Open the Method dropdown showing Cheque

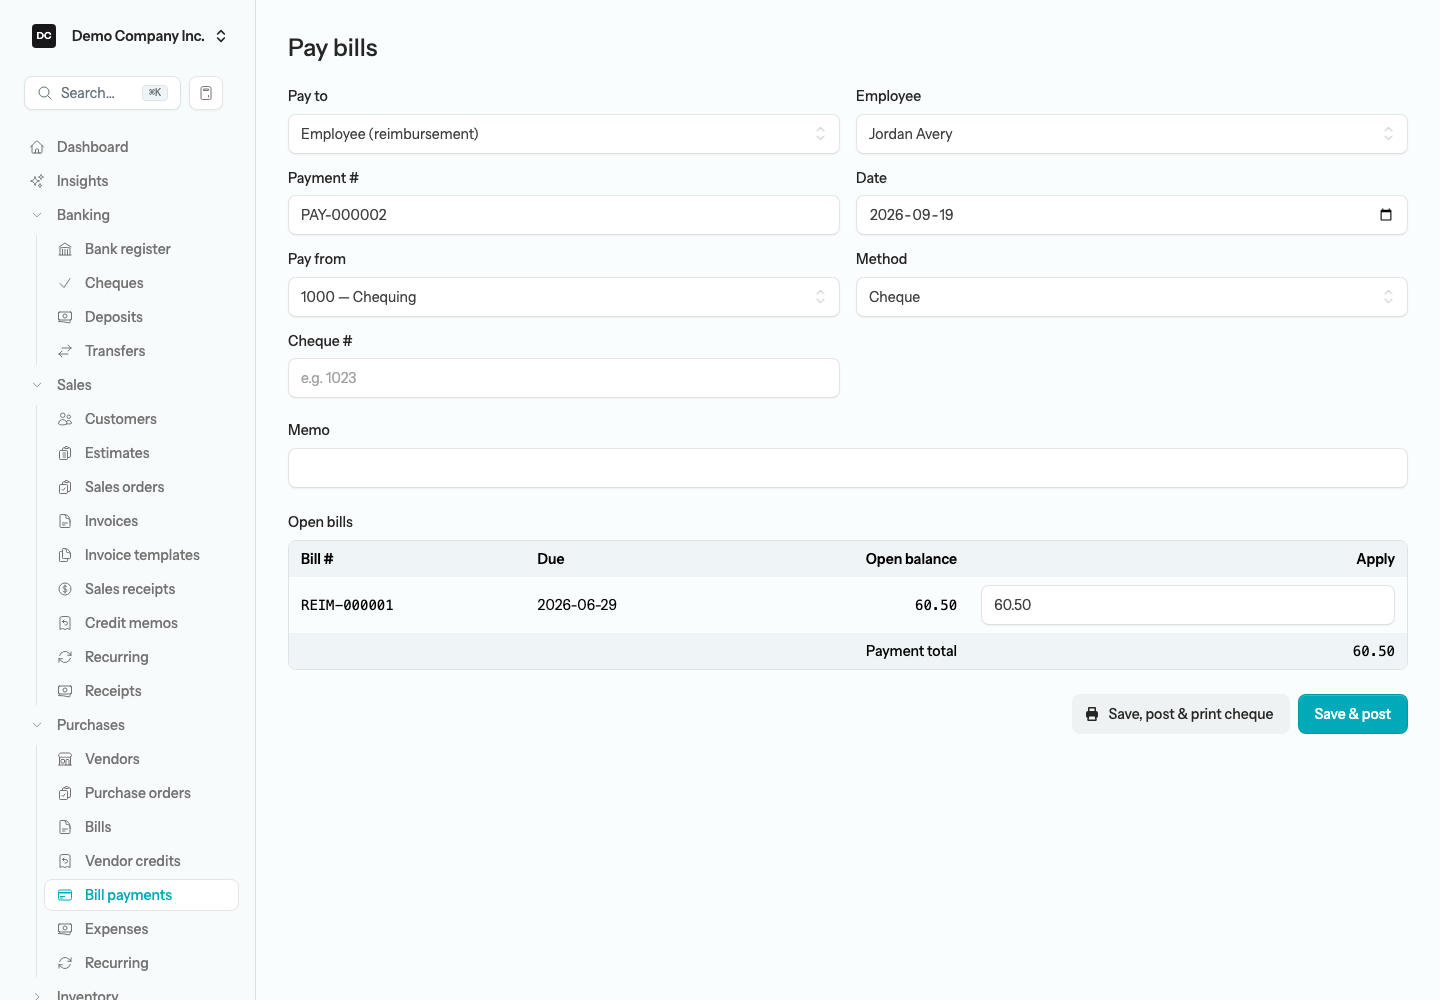point(1132,297)
